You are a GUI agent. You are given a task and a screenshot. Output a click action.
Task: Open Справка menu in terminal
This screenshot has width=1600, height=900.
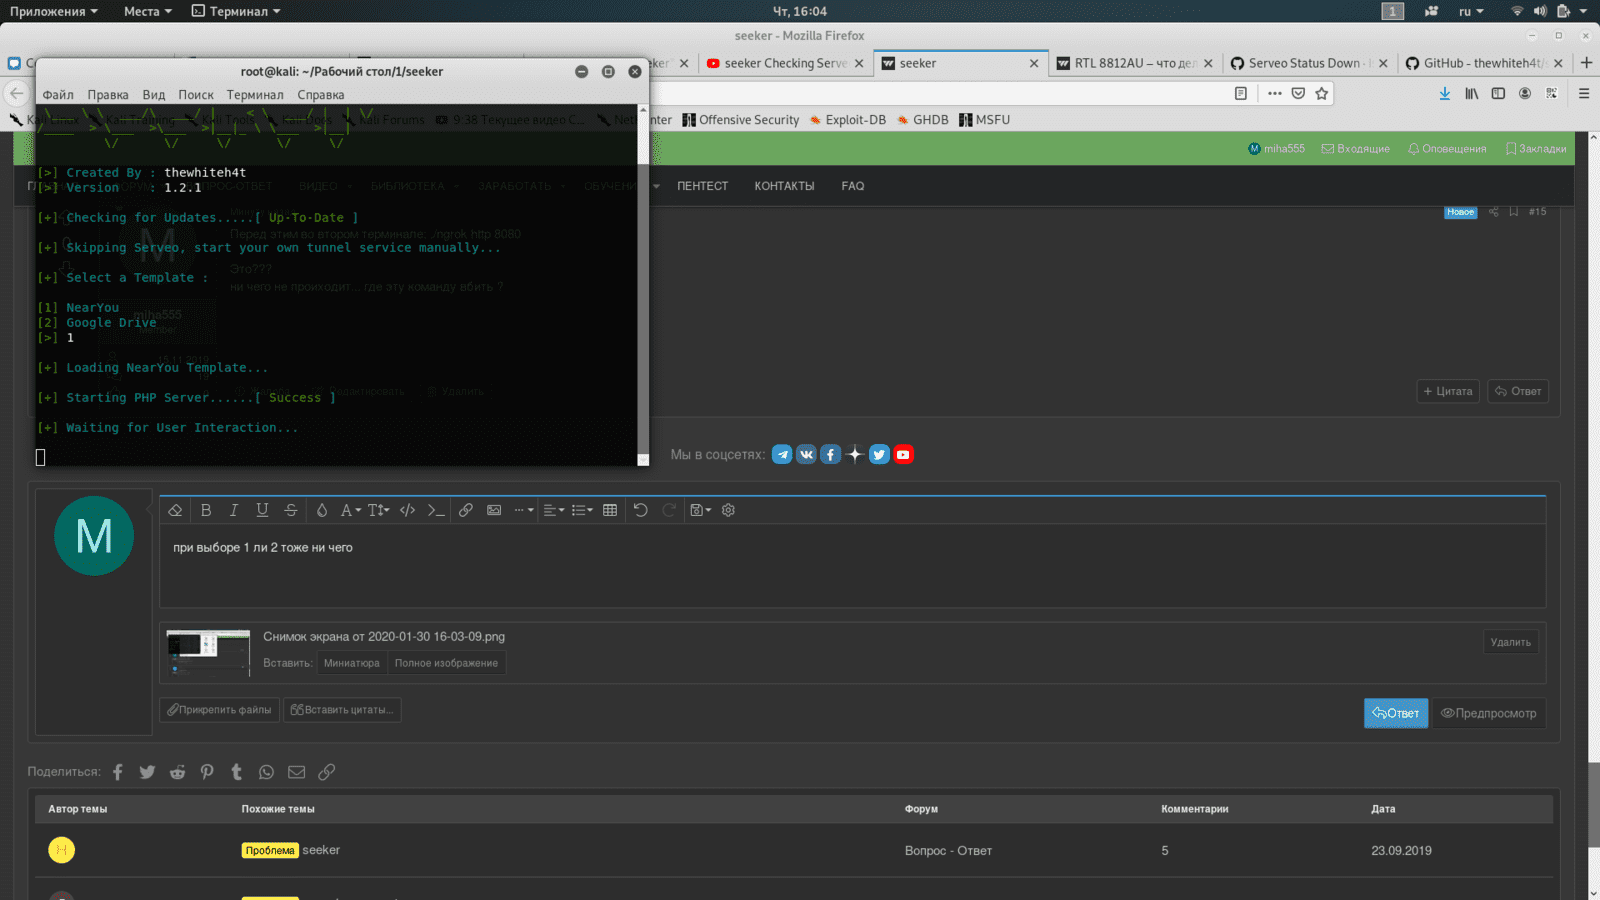(321, 95)
